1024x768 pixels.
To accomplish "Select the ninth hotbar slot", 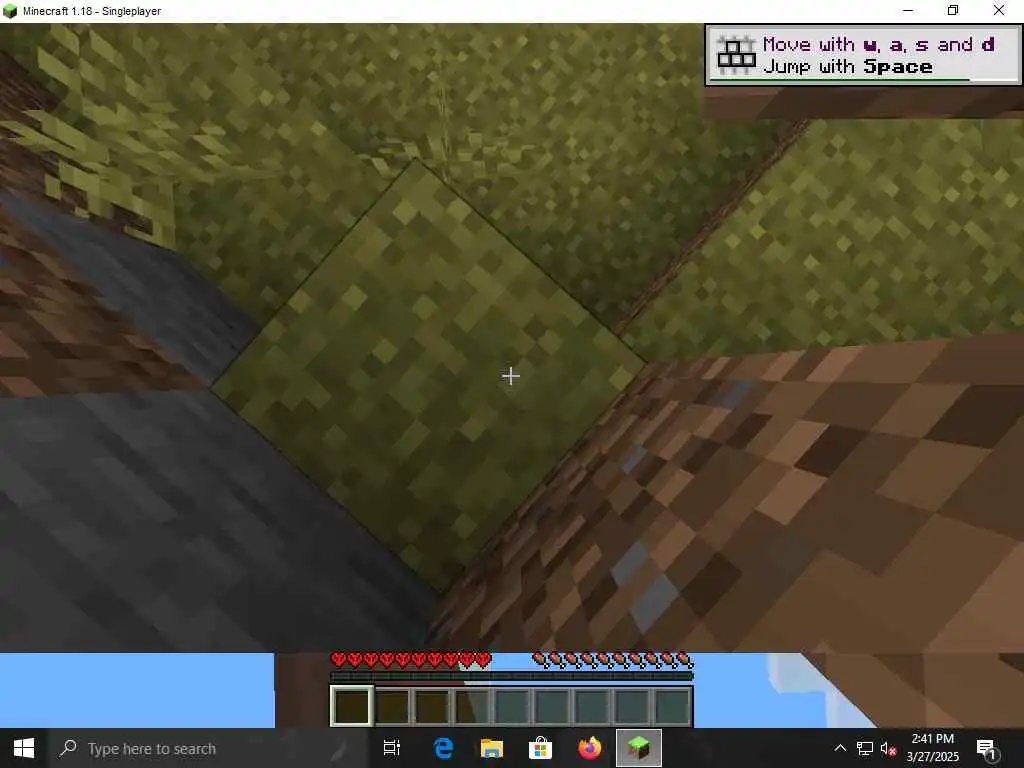I will (671, 706).
